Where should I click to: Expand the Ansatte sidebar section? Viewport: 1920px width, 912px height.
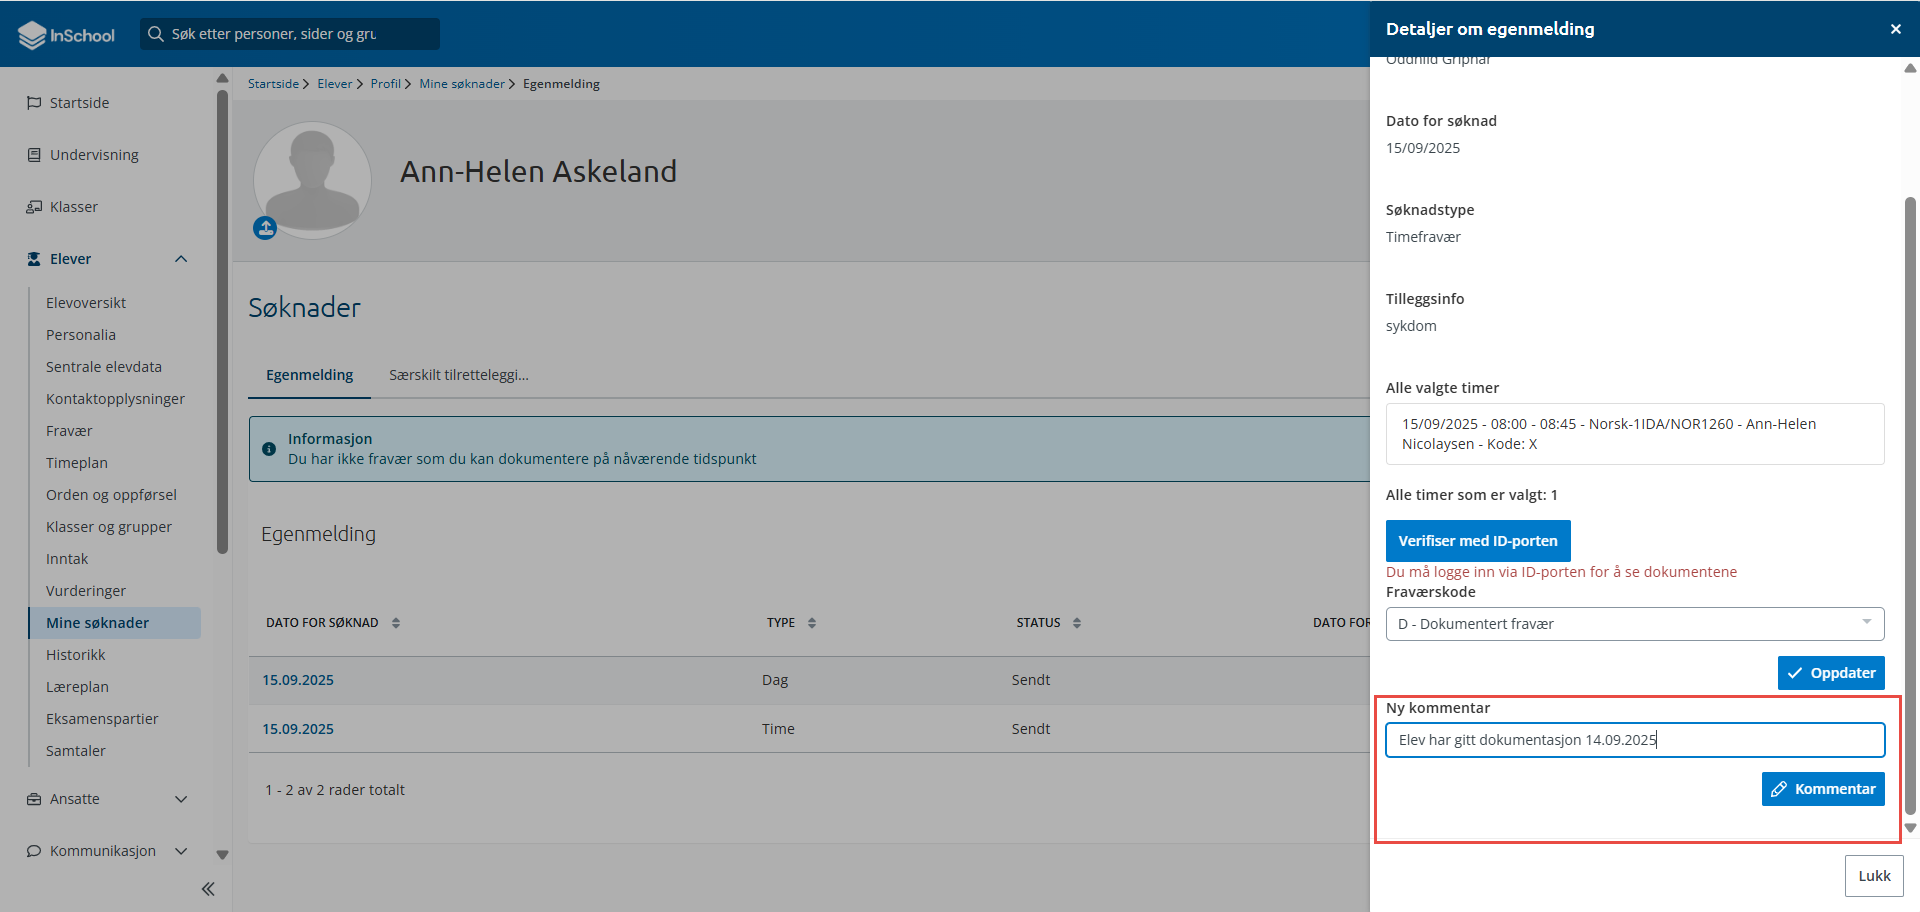(181, 799)
